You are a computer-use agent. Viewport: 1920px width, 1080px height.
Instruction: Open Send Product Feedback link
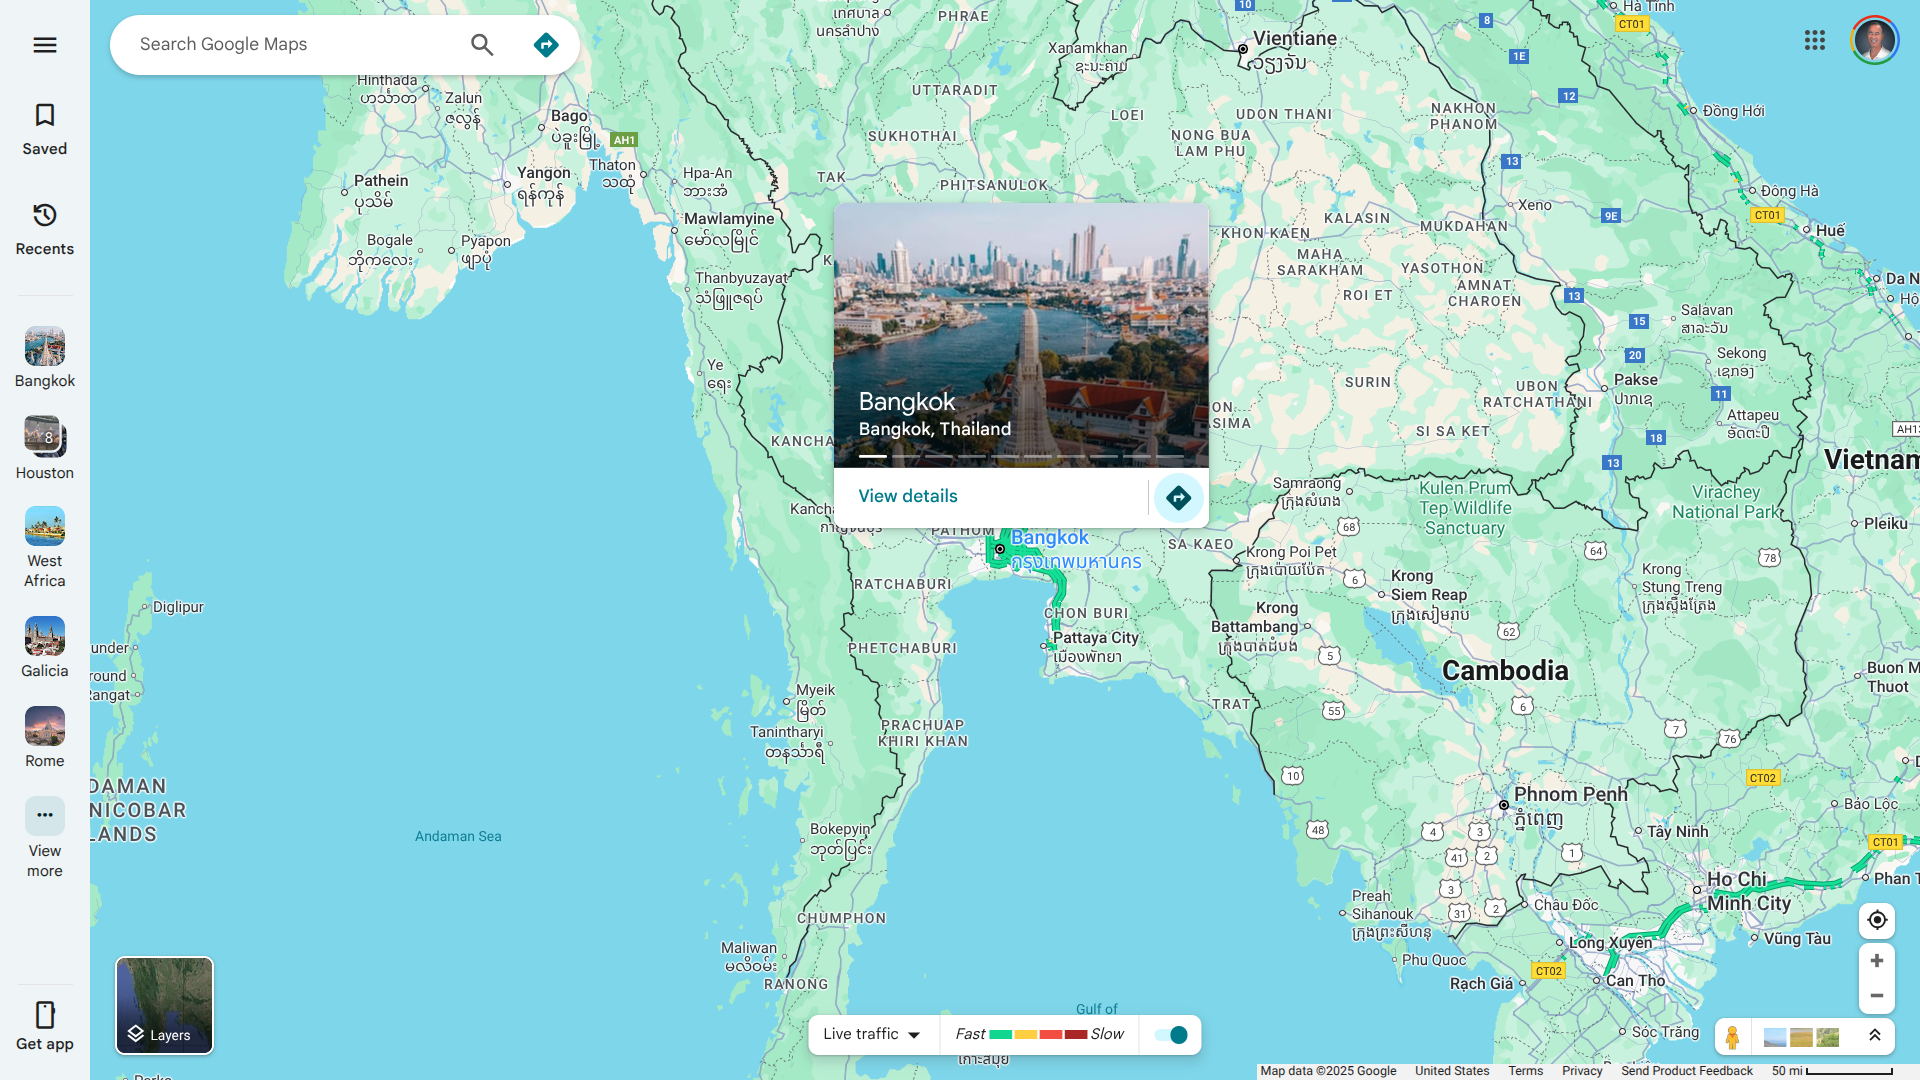[x=1686, y=1071]
